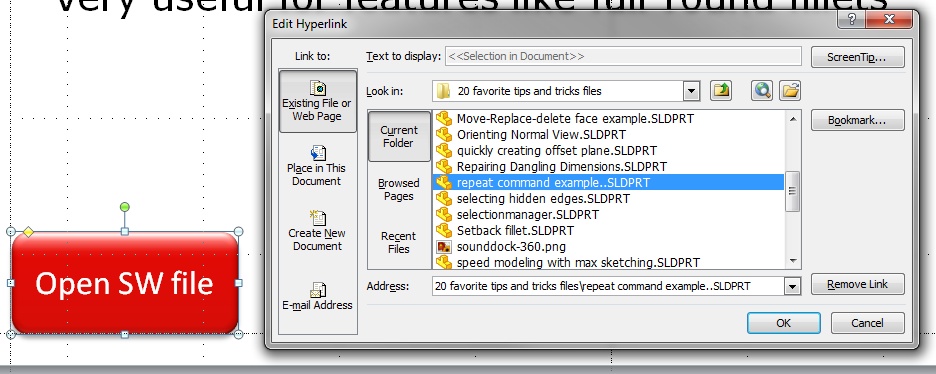Click the file list scrollbar thumb
The height and width of the screenshot is (374, 936).
(793, 191)
